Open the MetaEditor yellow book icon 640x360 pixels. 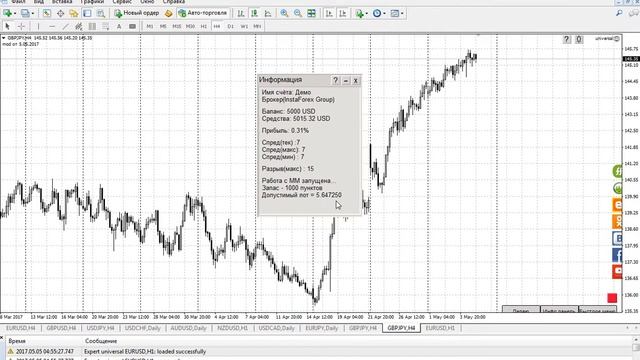tap(169, 13)
